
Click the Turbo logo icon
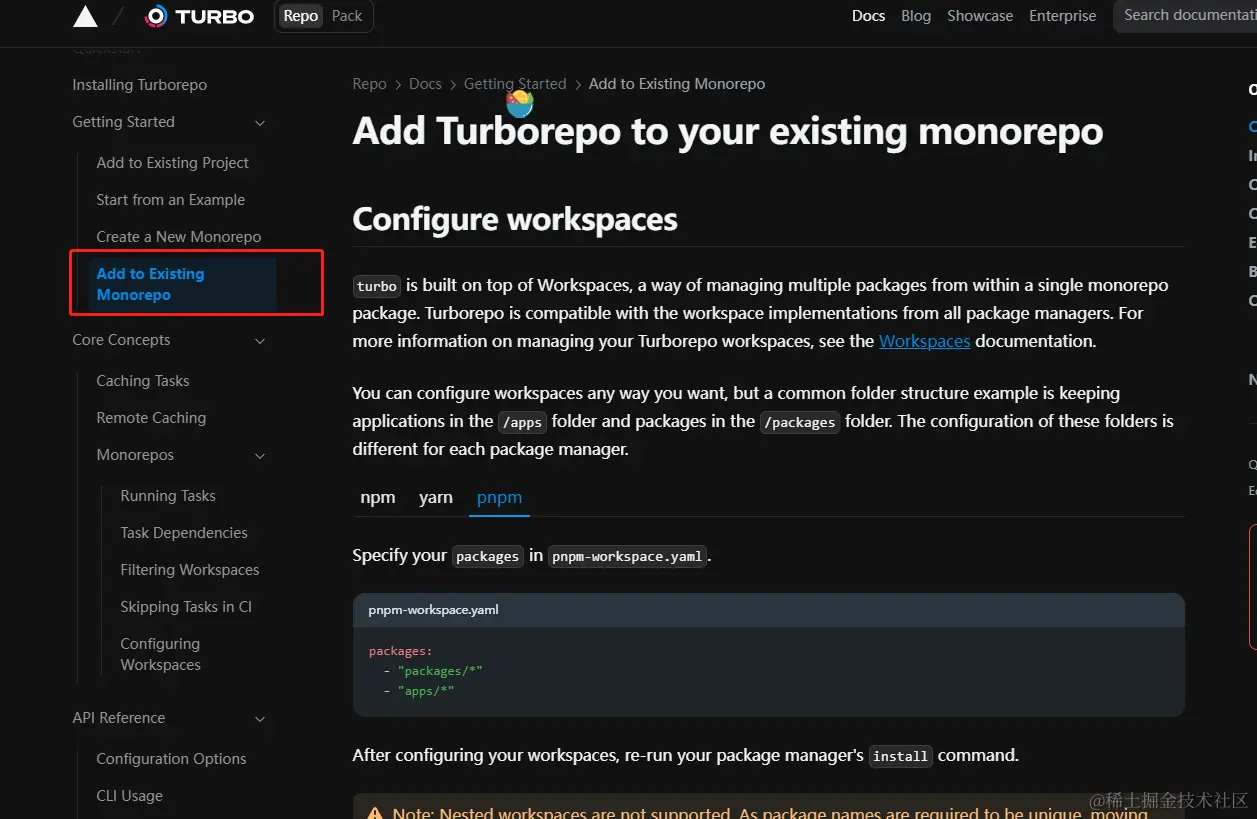(x=156, y=16)
